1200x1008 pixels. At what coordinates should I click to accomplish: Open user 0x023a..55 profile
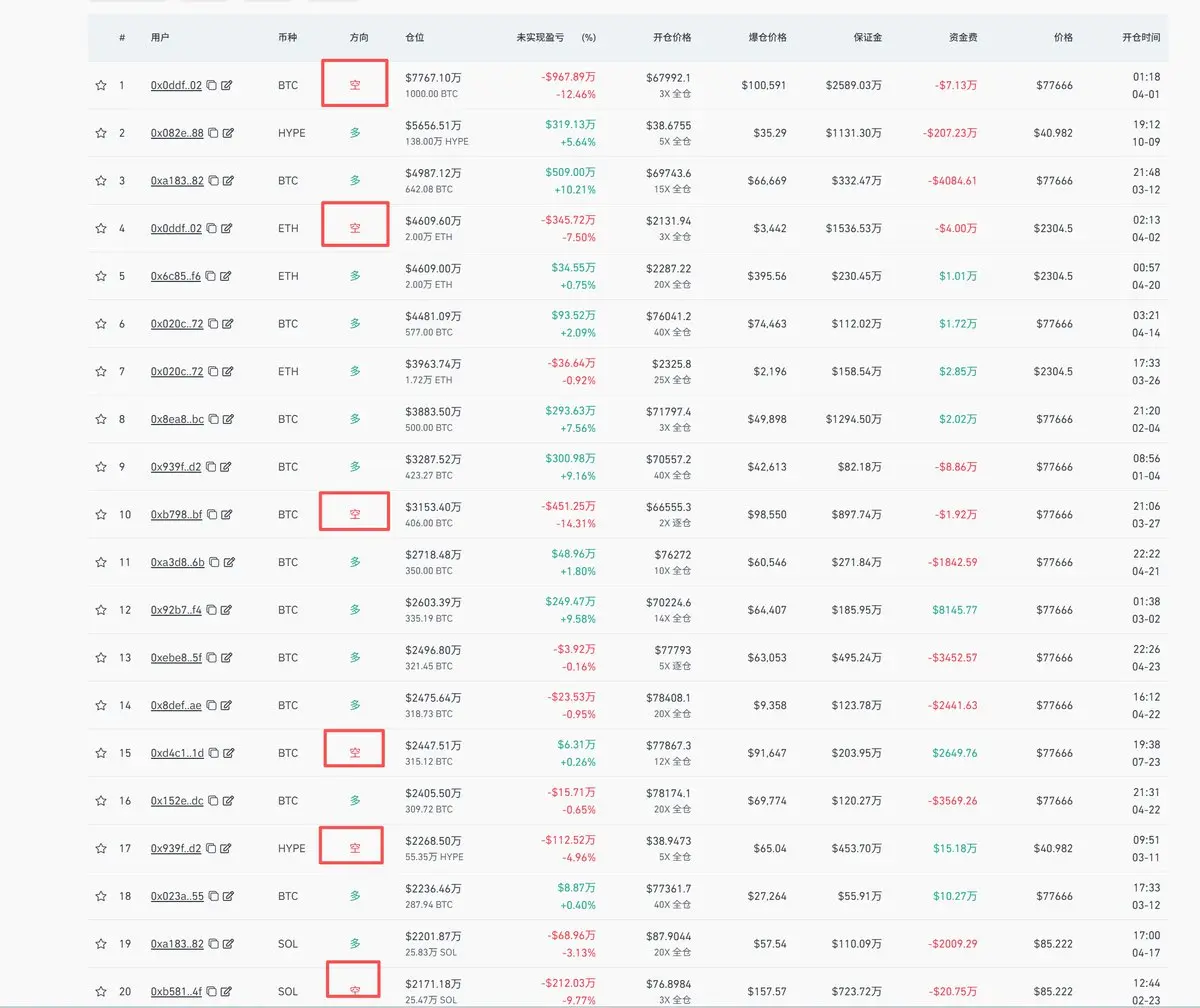(x=177, y=897)
